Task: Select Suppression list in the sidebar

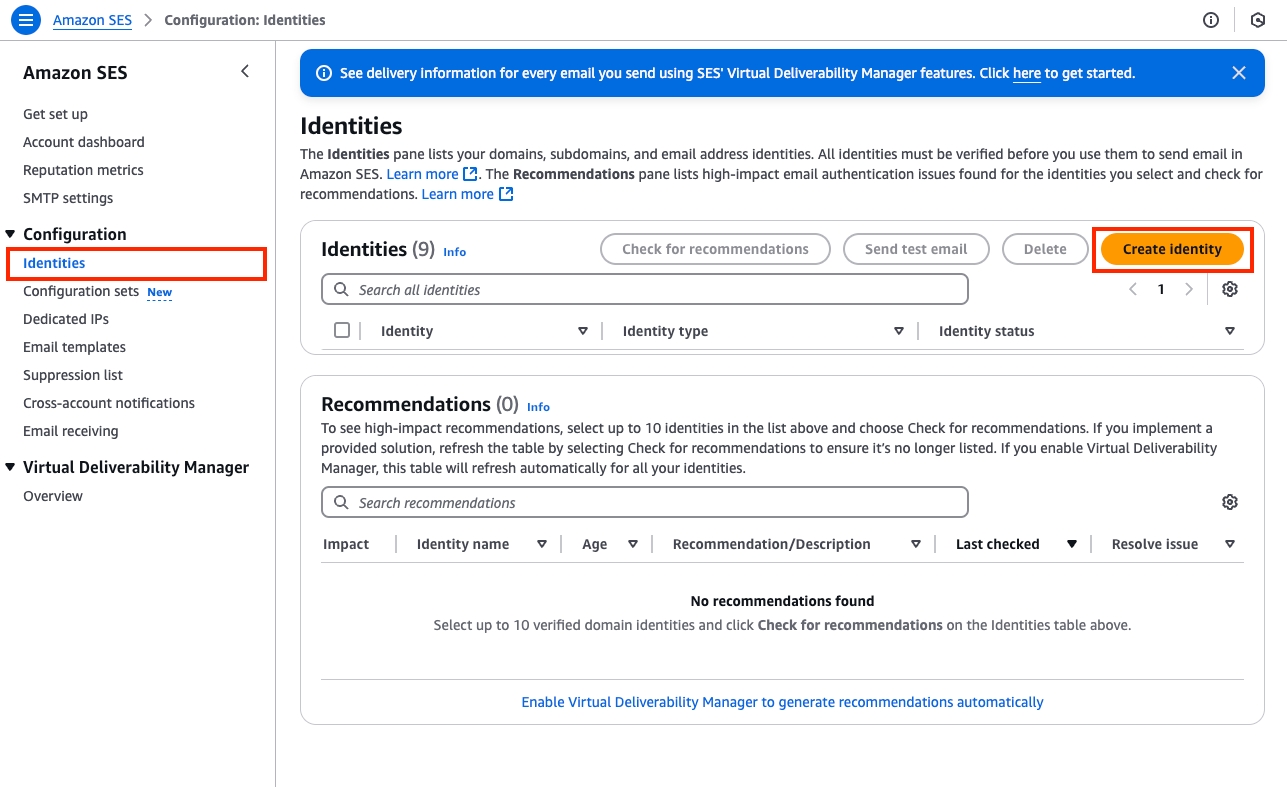Action: (73, 375)
